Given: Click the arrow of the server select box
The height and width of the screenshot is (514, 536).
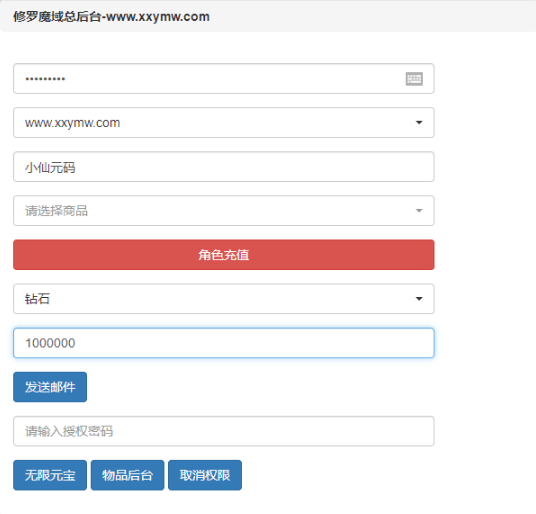Looking at the screenshot, I should click(419, 123).
